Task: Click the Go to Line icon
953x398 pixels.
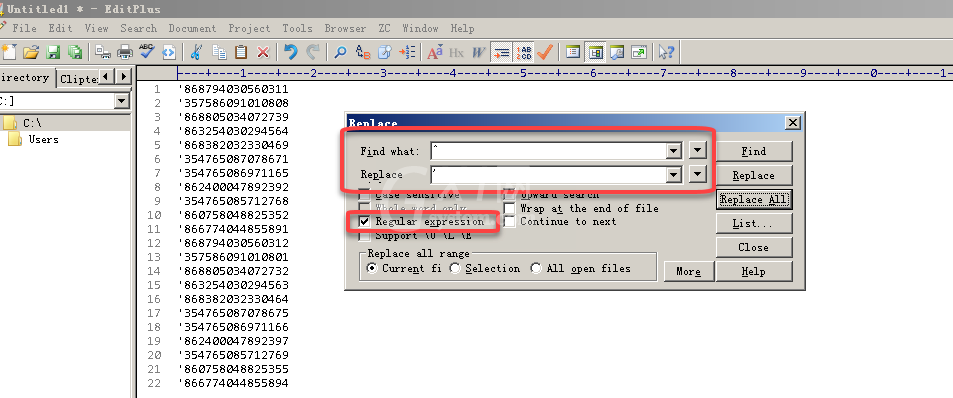Action: [407, 52]
